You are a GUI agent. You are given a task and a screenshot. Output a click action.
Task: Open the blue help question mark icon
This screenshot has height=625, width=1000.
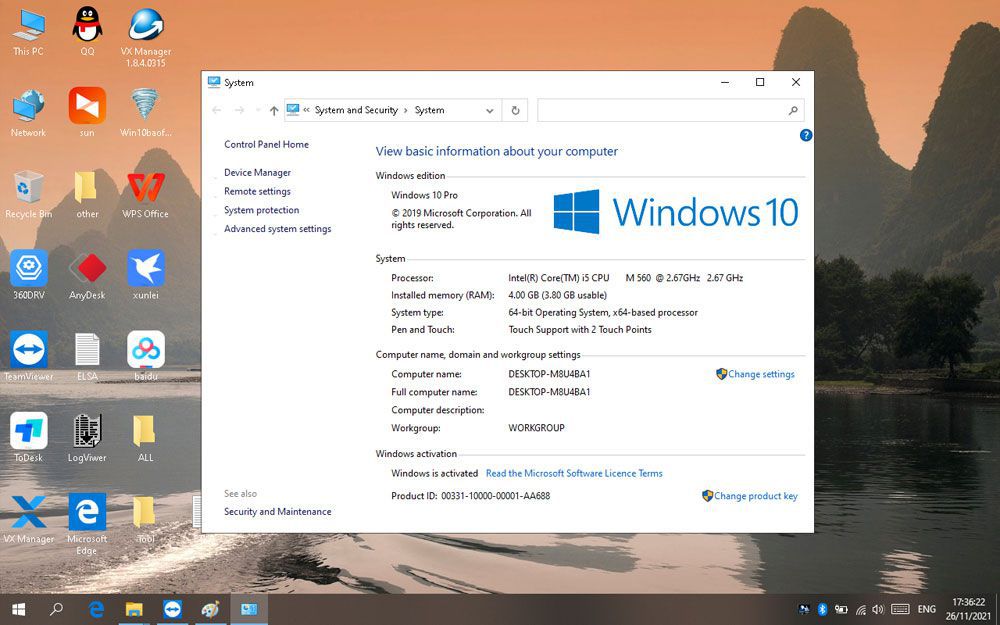click(x=805, y=135)
